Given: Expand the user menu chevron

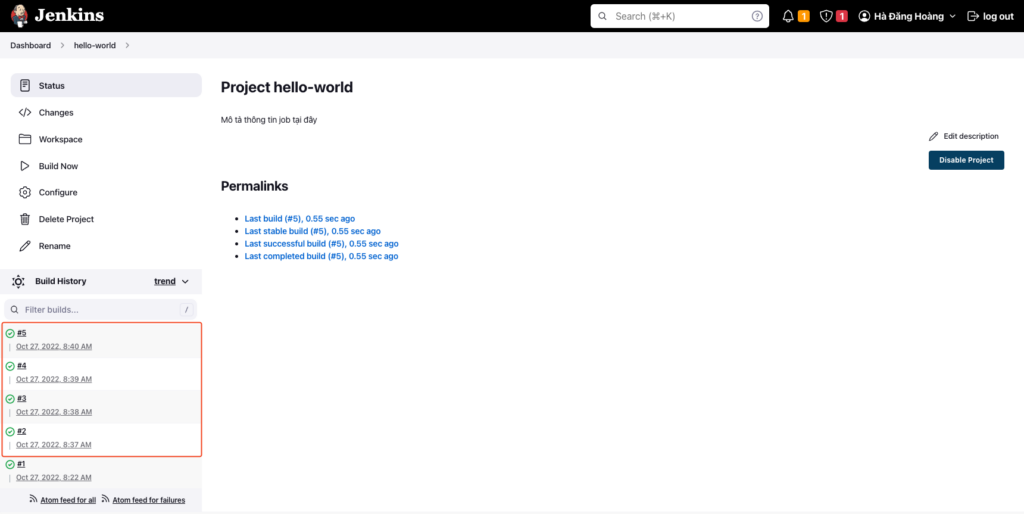Looking at the screenshot, I should pyautogui.click(x=952, y=16).
